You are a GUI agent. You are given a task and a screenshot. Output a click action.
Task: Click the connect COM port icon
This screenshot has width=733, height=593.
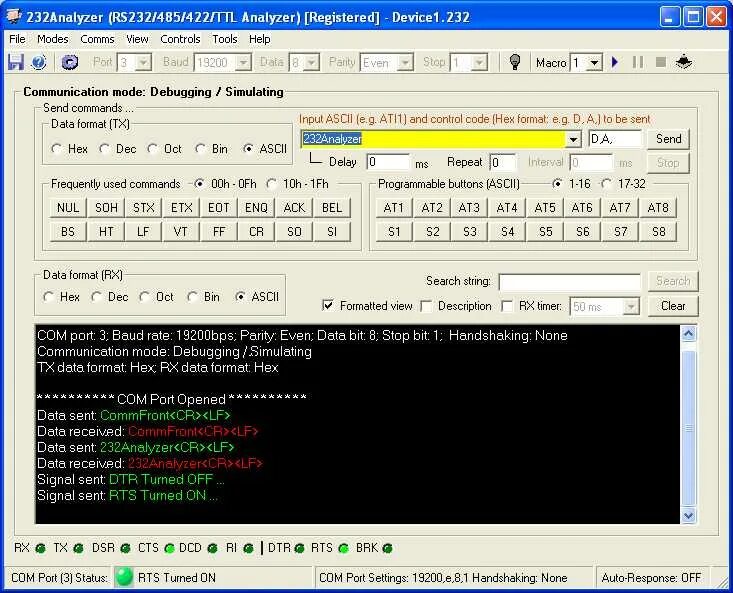70,62
